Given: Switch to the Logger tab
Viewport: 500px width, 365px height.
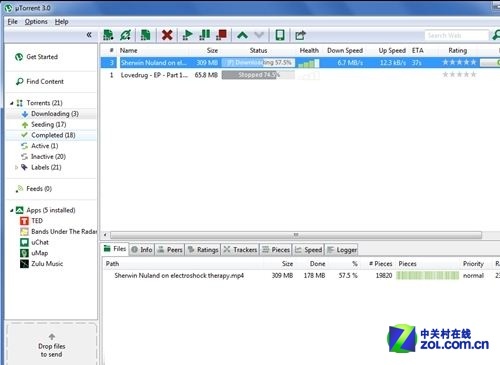Looking at the screenshot, I should click(342, 249).
